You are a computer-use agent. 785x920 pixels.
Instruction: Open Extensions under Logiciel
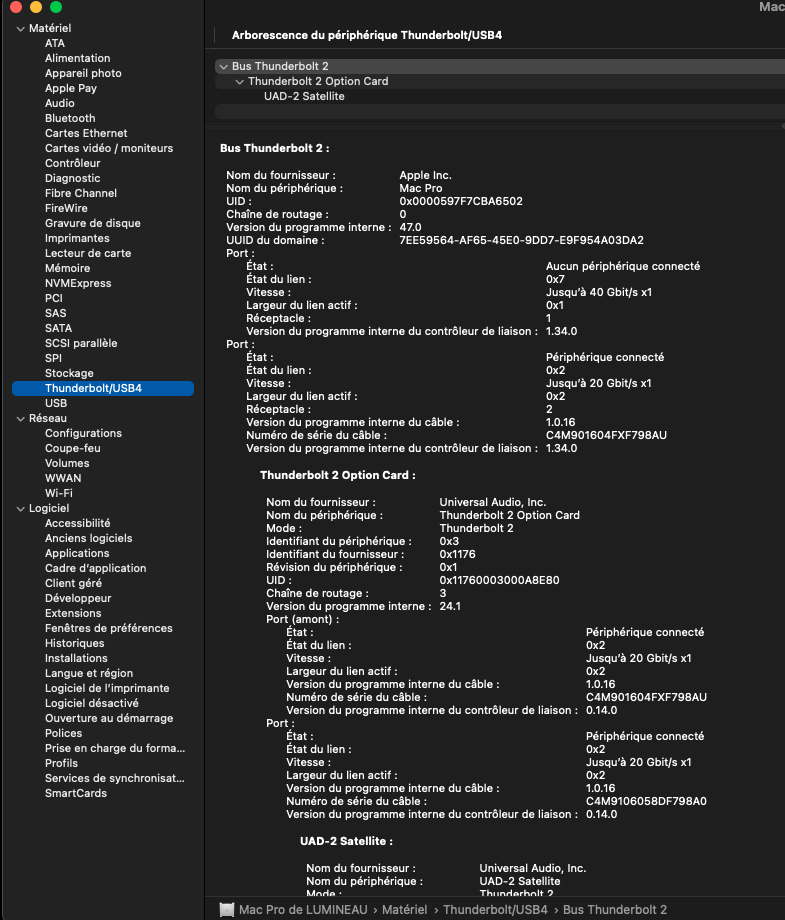[73, 613]
